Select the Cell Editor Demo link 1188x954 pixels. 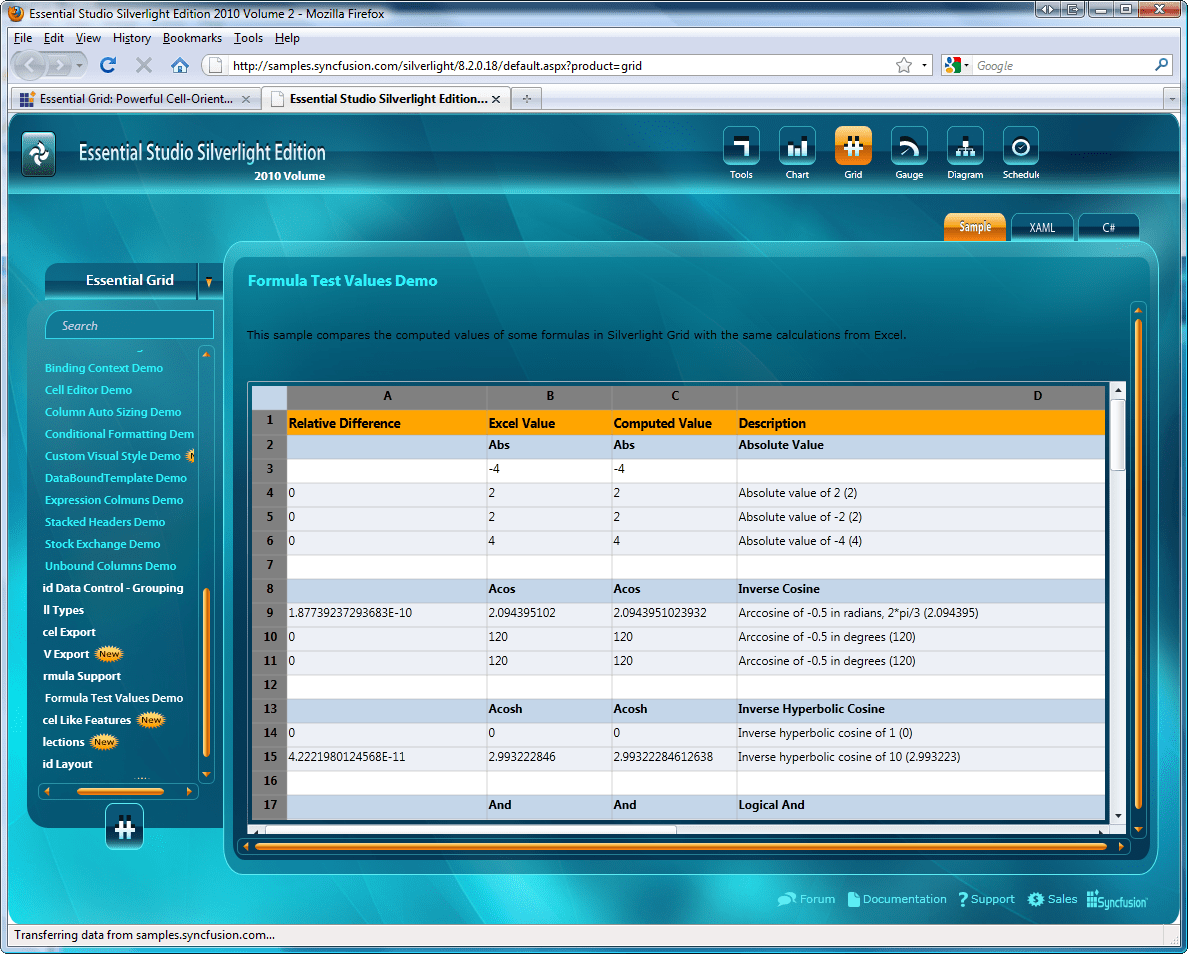click(x=88, y=389)
